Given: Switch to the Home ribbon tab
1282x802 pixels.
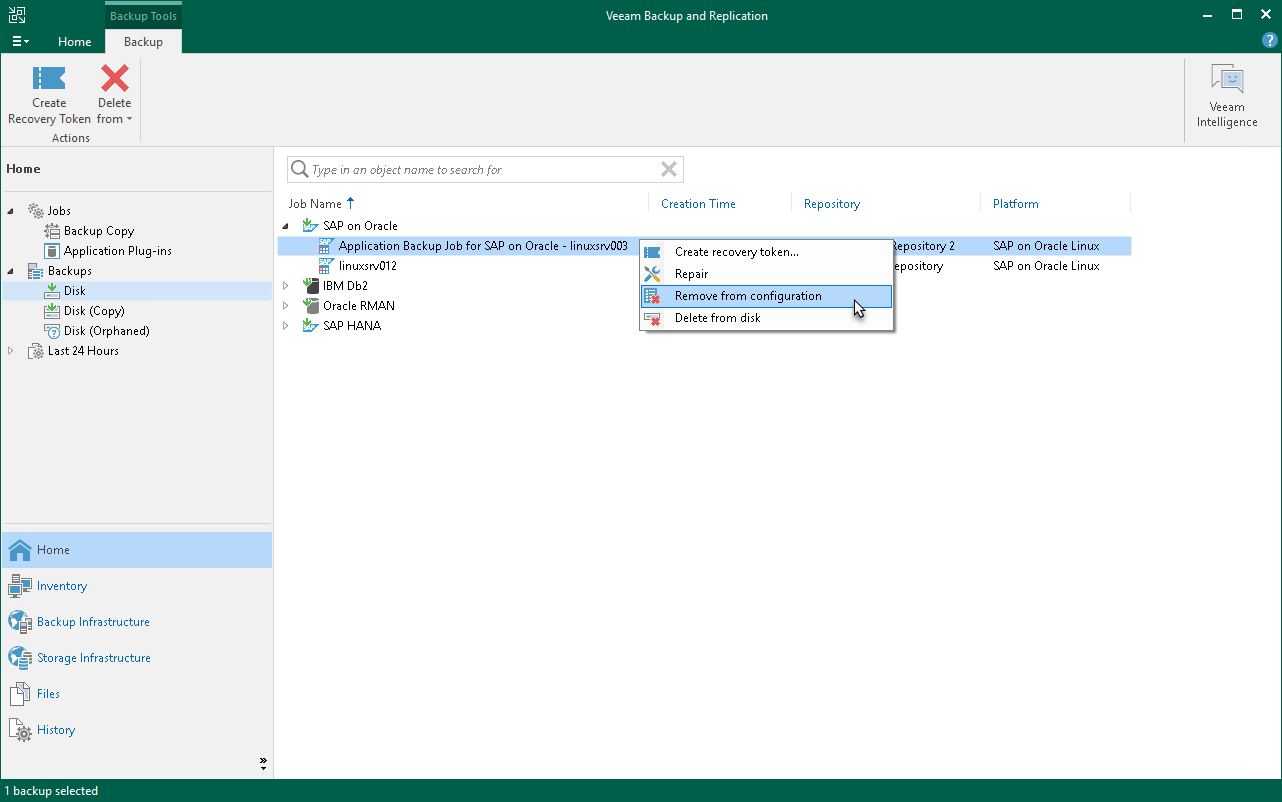Looking at the screenshot, I should pos(75,42).
